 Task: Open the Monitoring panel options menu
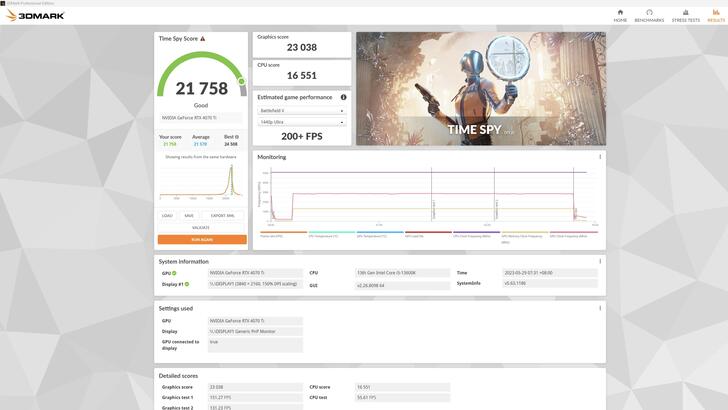pos(600,157)
